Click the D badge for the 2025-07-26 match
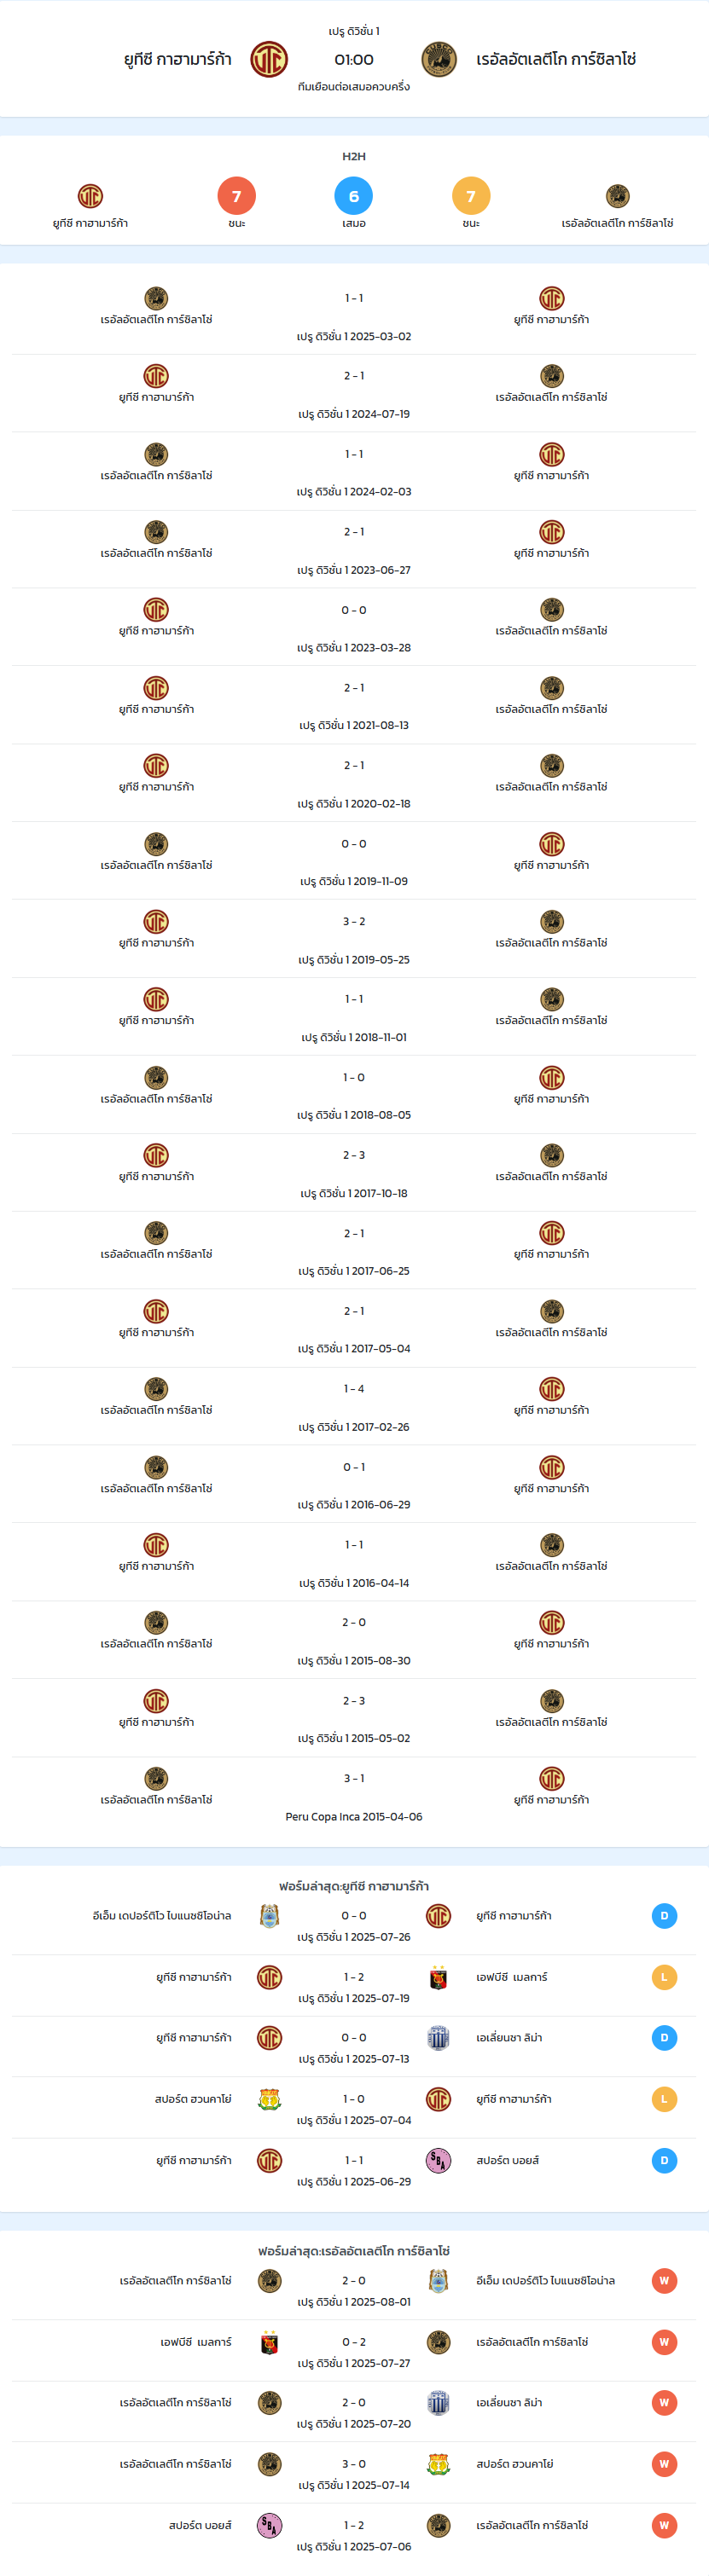This screenshot has height=2576, width=709. tap(664, 1916)
